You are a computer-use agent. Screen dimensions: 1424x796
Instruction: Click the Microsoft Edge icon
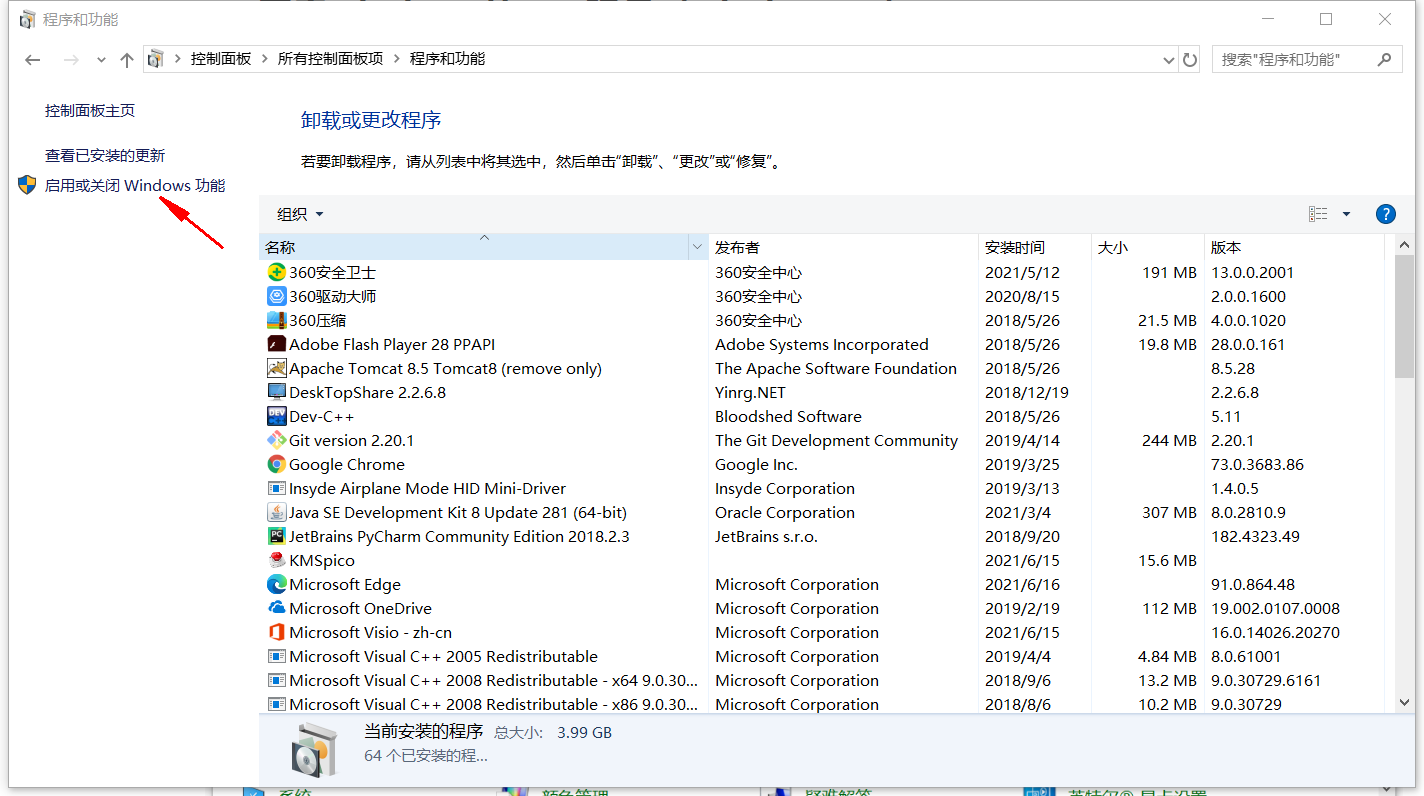click(277, 584)
